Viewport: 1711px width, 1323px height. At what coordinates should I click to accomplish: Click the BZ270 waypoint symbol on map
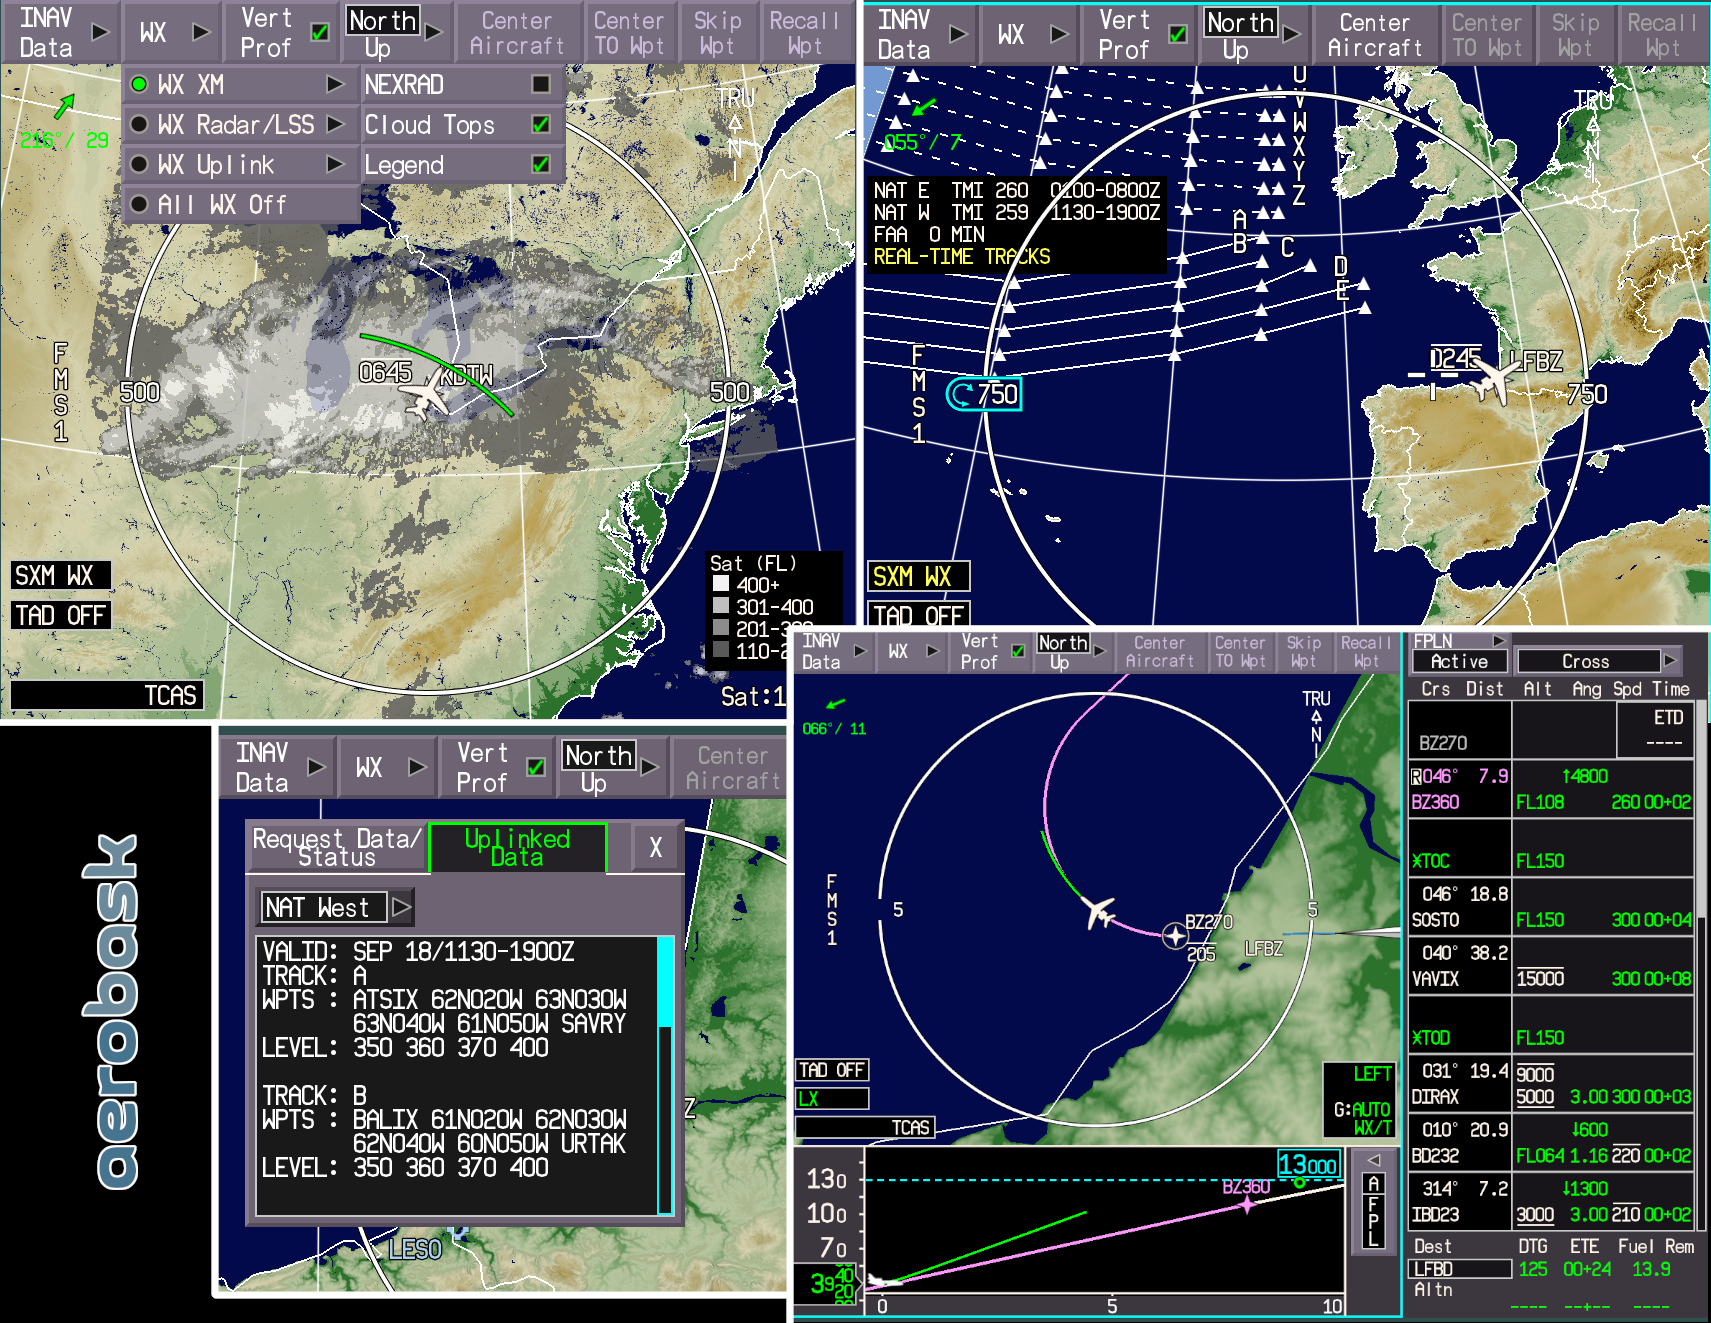pyautogui.click(x=1175, y=936)
